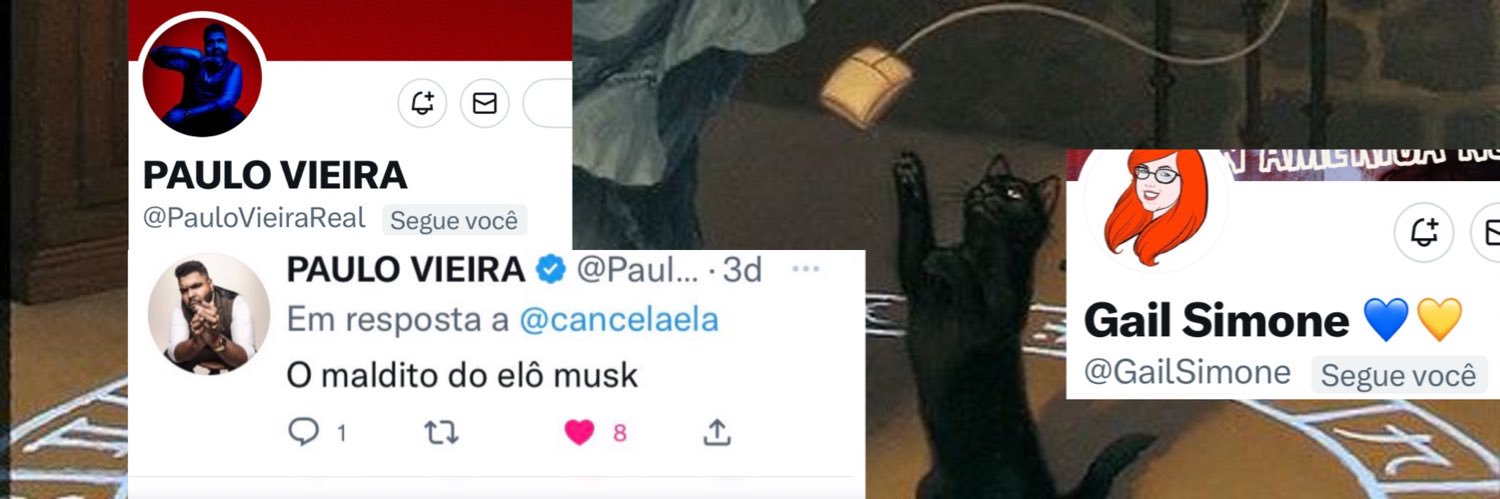
Task: Open the @cancelaela mention link
Action: pos(619,320)
